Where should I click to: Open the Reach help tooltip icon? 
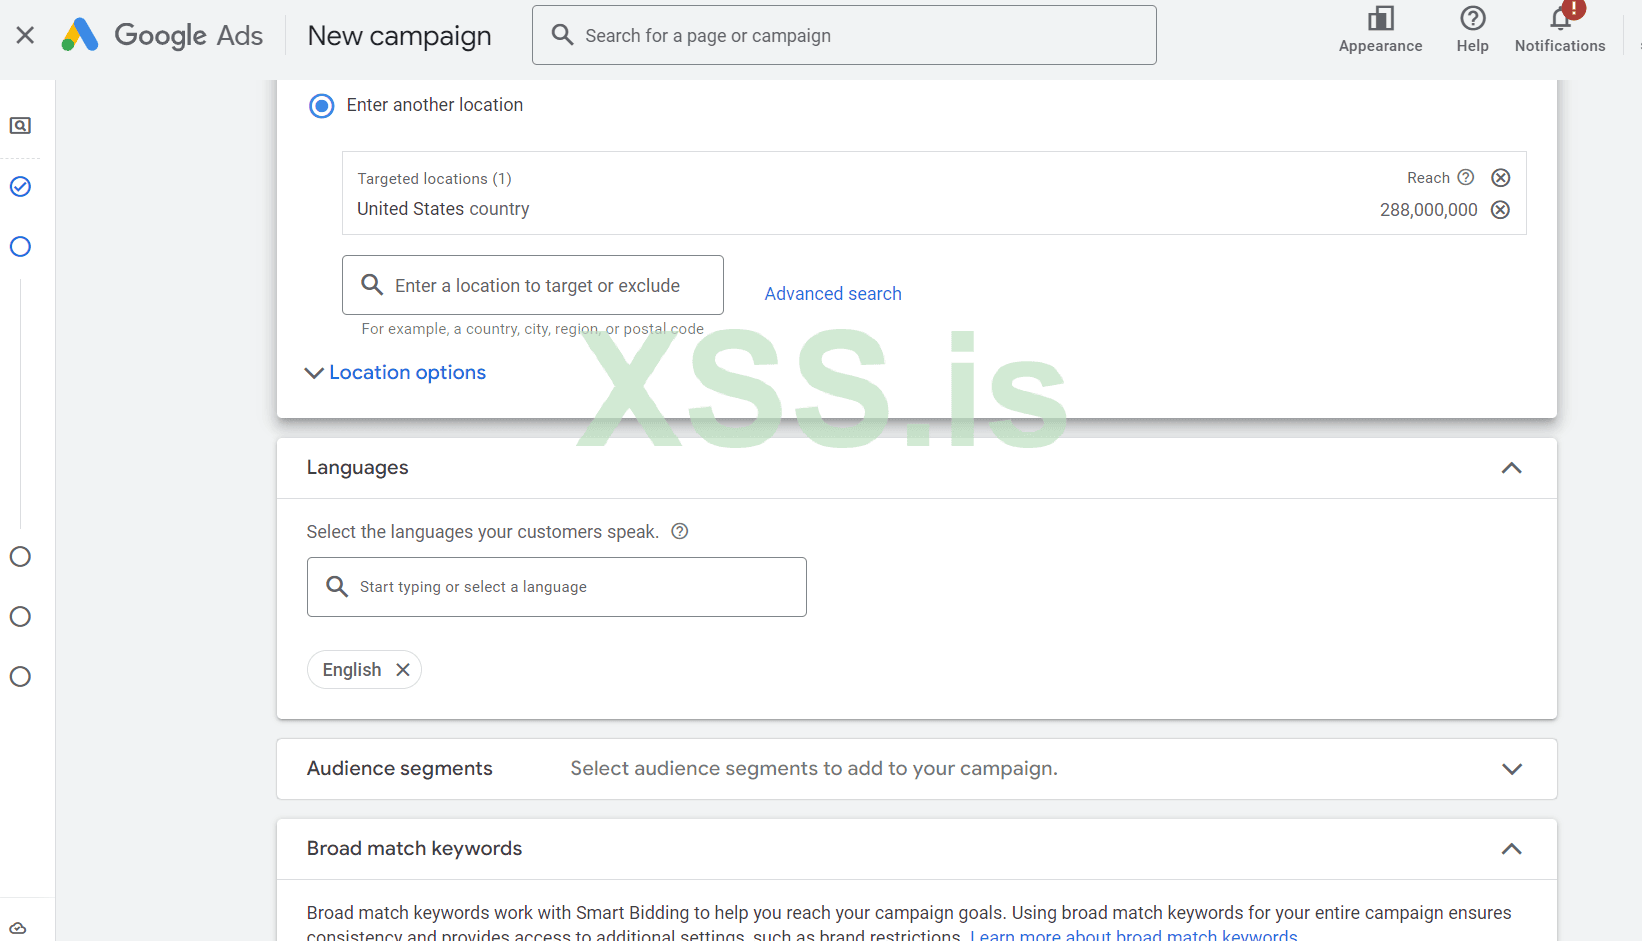point(1466,178)
